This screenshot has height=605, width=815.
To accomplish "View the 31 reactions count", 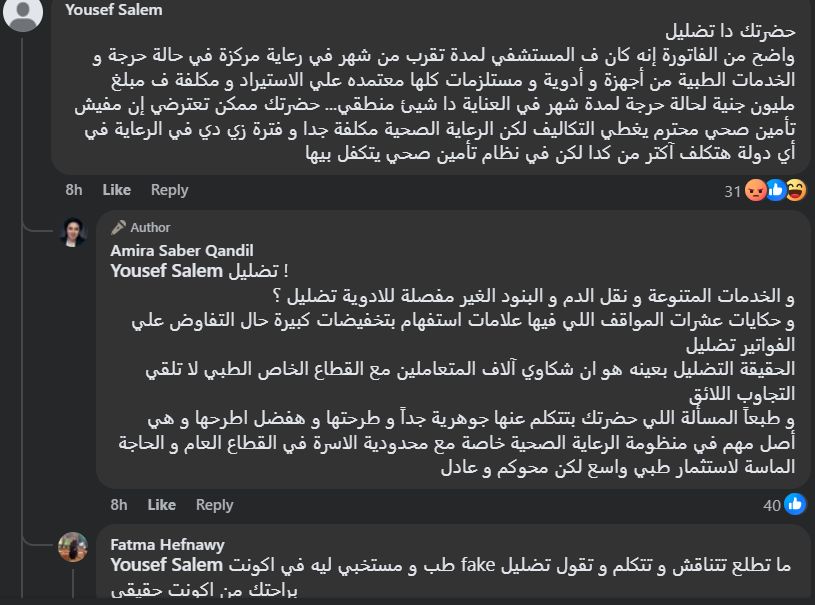I will 732,190.
